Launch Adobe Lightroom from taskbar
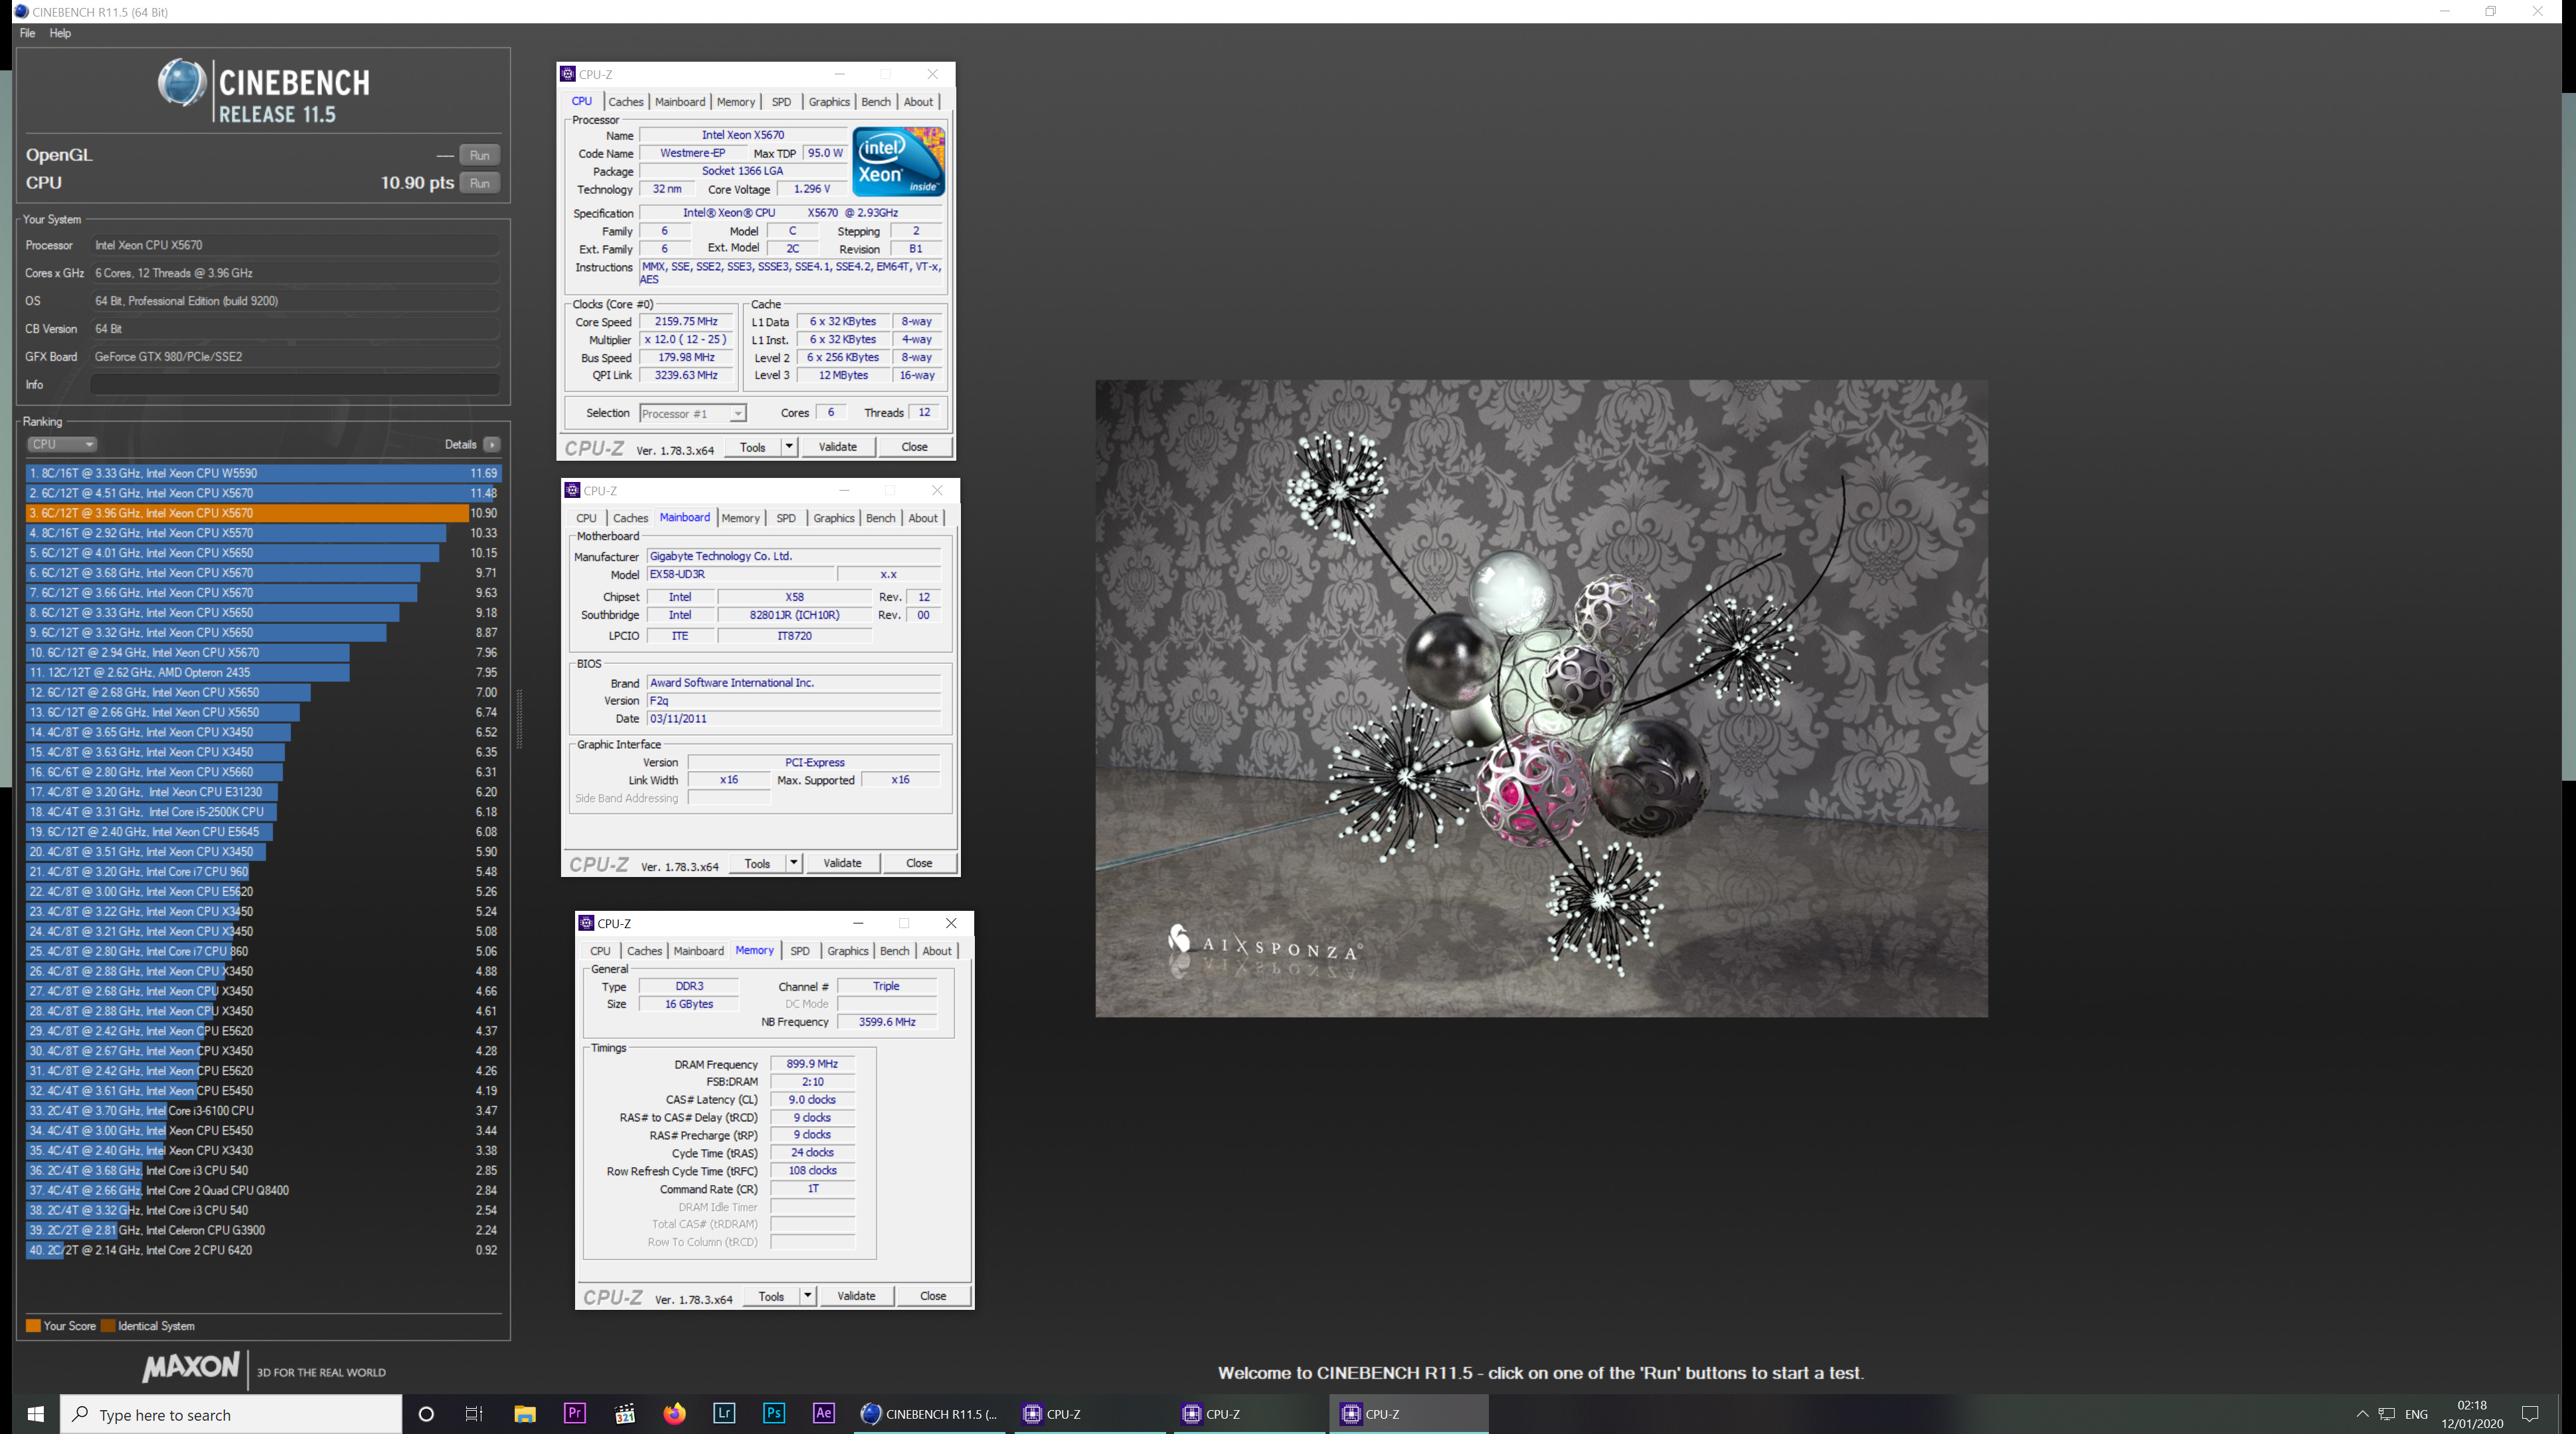Image resolution: width=2576 pixels, height=1434 pixels. 724,1413
